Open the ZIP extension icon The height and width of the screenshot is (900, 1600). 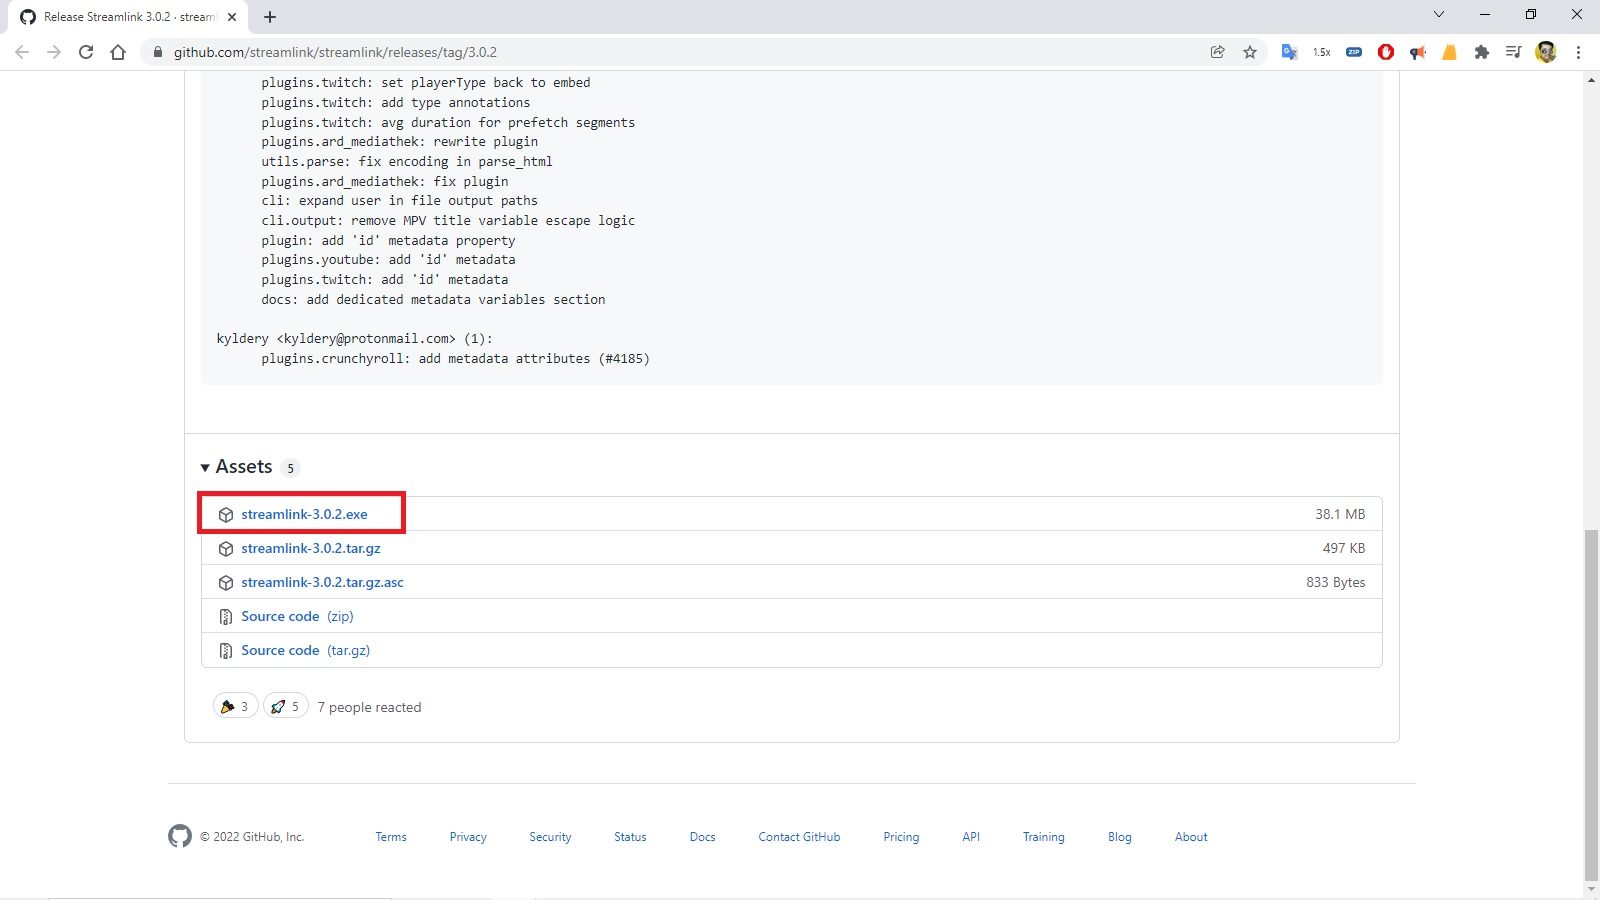point(1354,52)
